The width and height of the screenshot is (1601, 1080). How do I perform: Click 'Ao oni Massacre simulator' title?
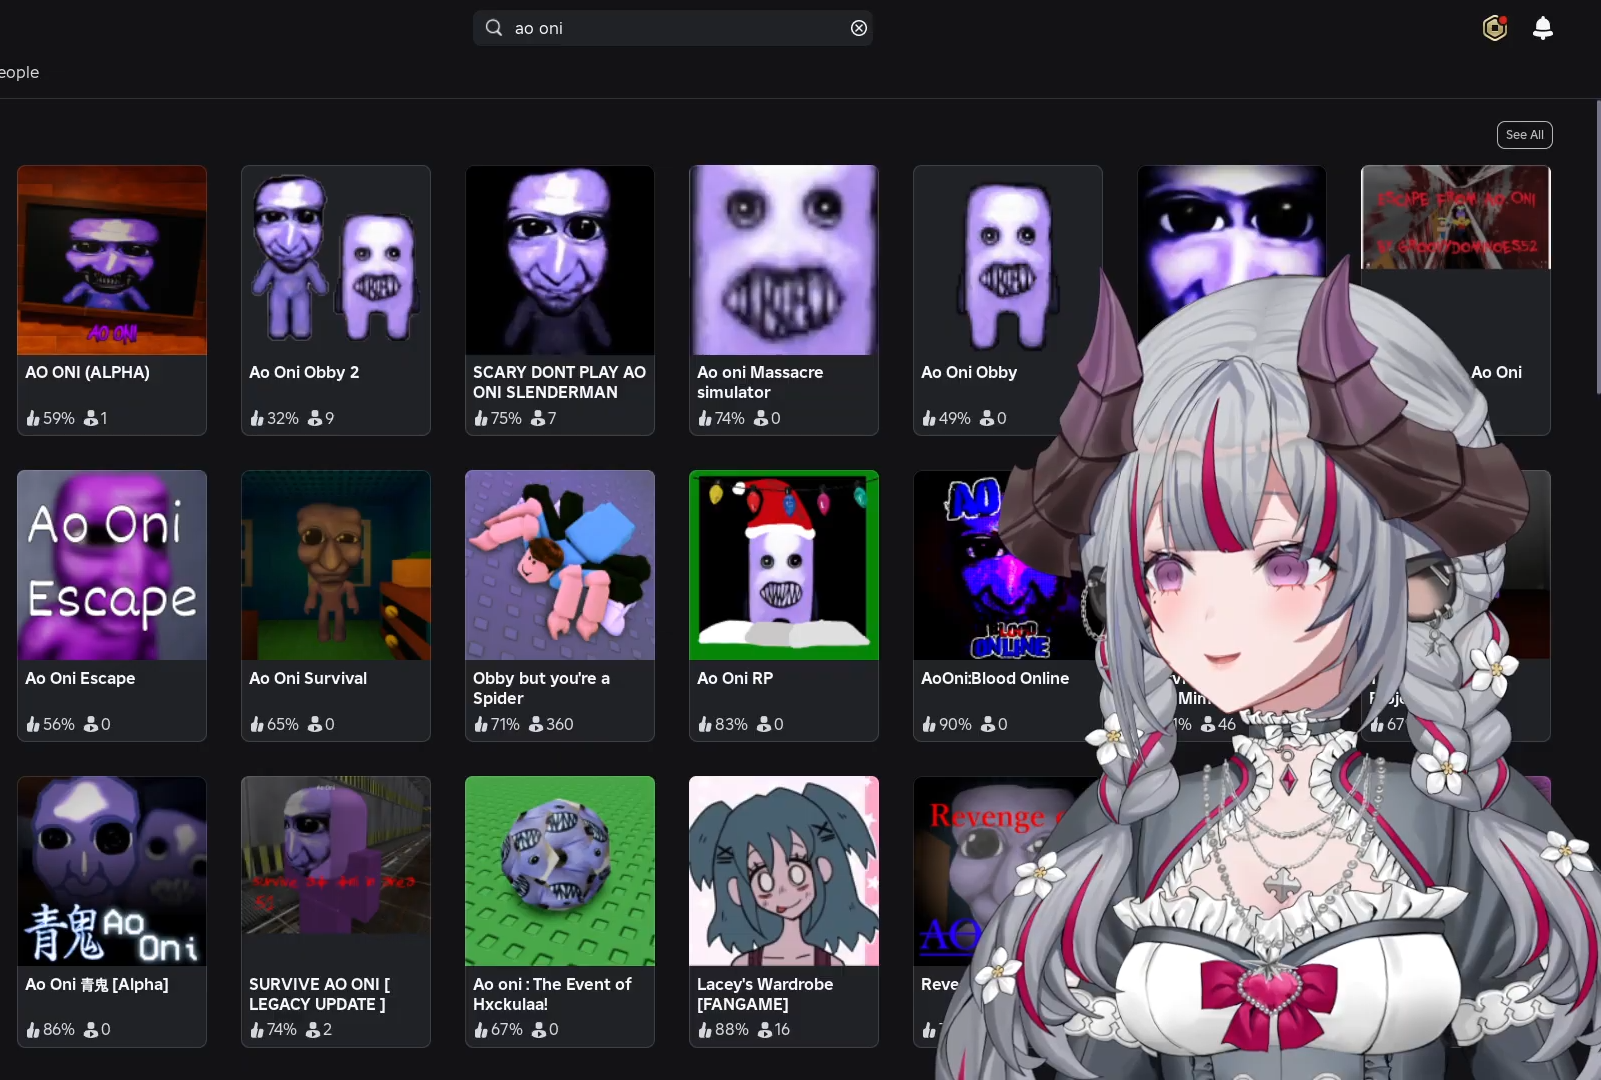pyautogui.click(x=760, y=382)
